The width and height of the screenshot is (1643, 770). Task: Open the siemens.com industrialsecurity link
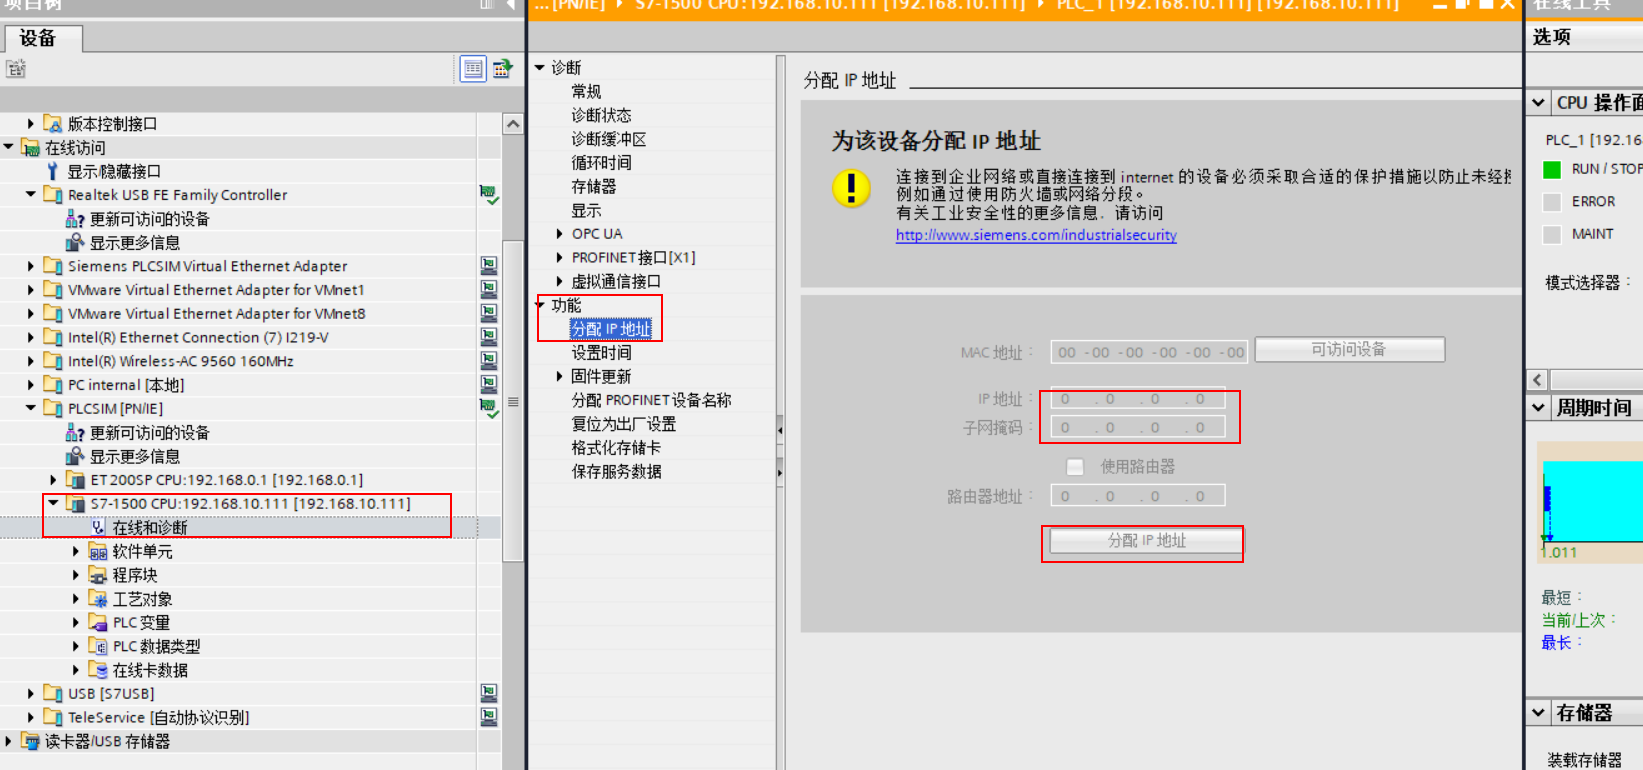coord(1036,235)
